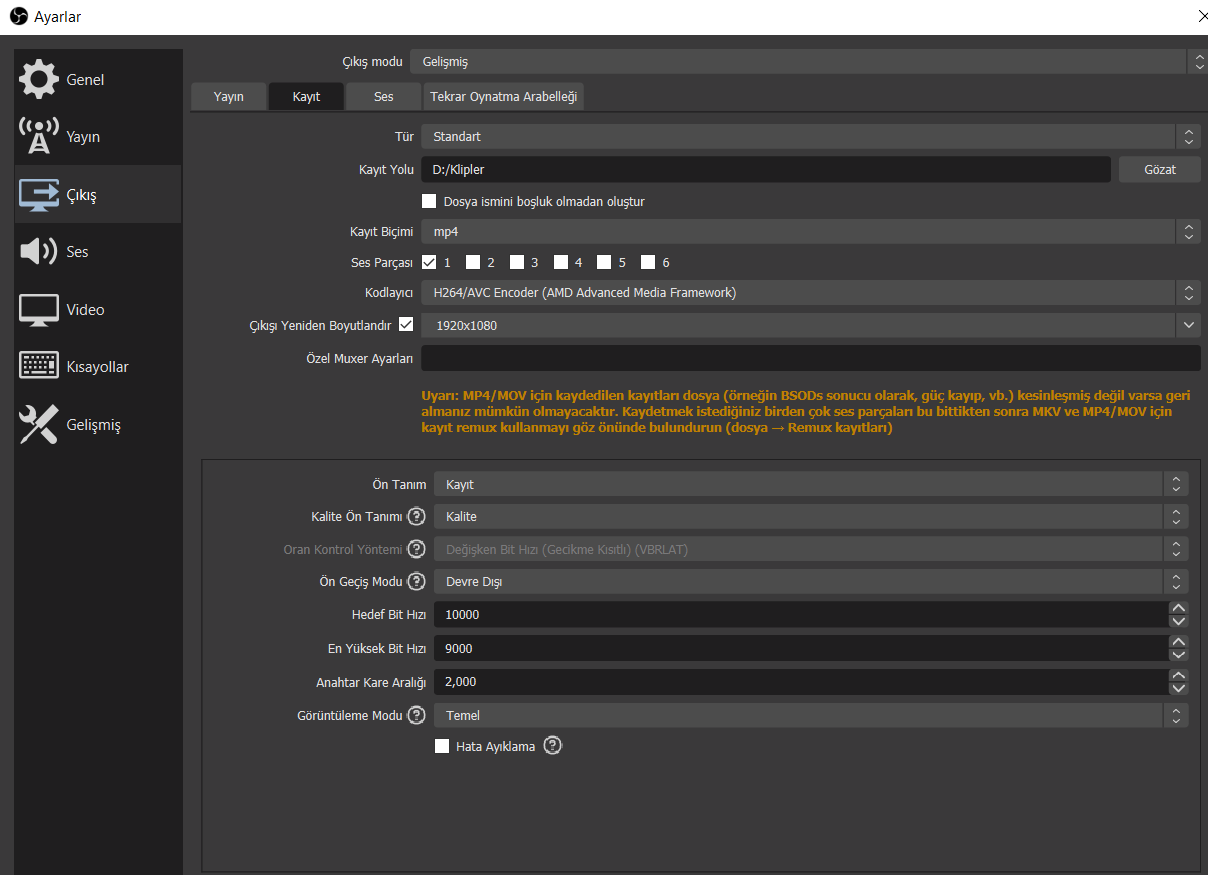Click Özel Muxer Ayarları input field

click(811, 359)
